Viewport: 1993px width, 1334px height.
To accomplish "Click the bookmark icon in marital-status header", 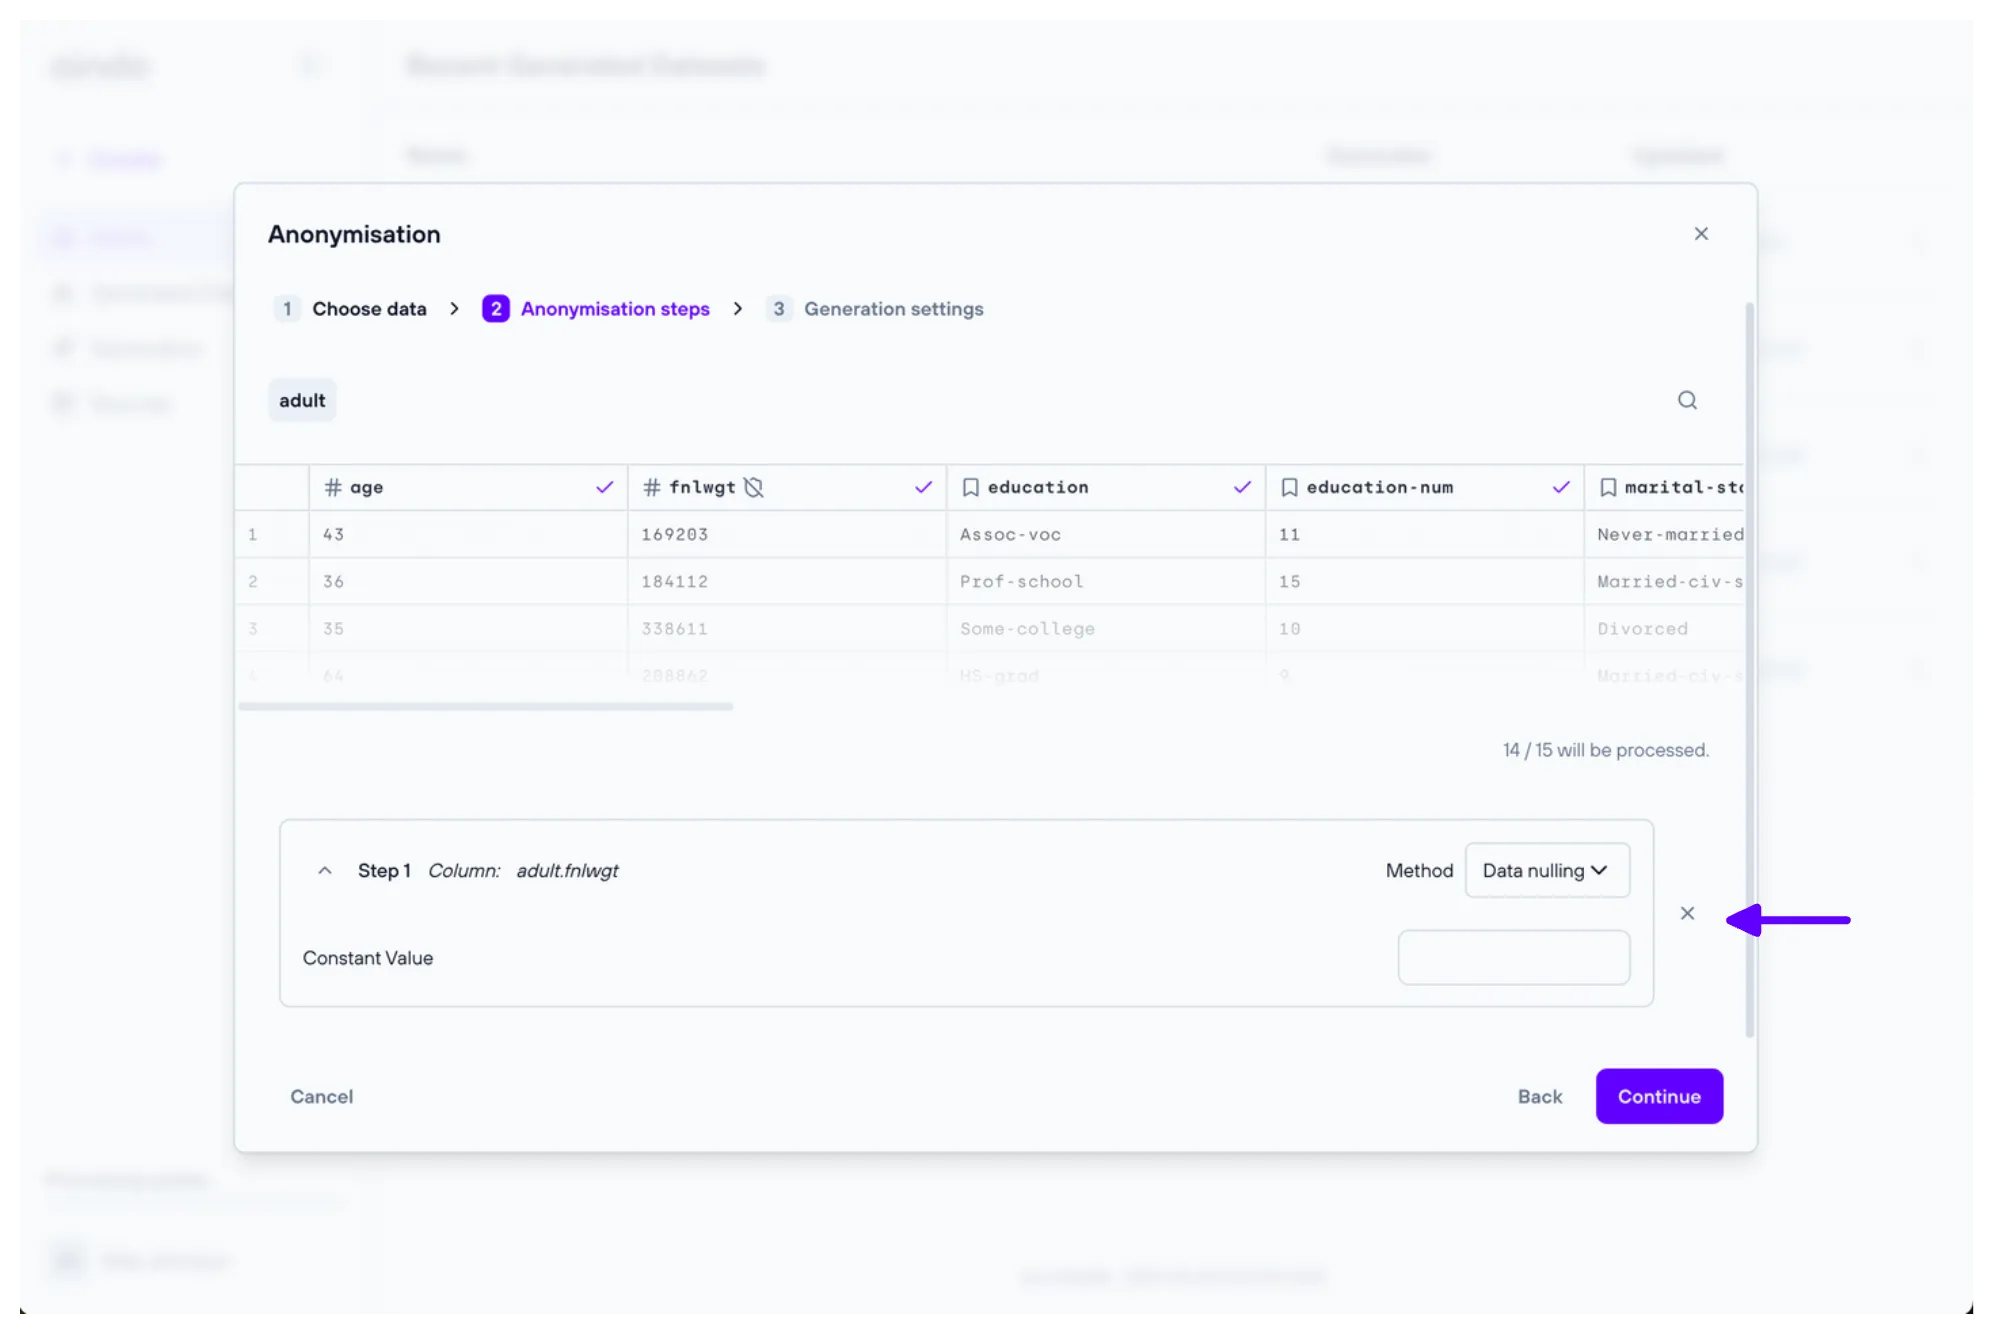I will pyautogui.click(x=1608, y=487).
